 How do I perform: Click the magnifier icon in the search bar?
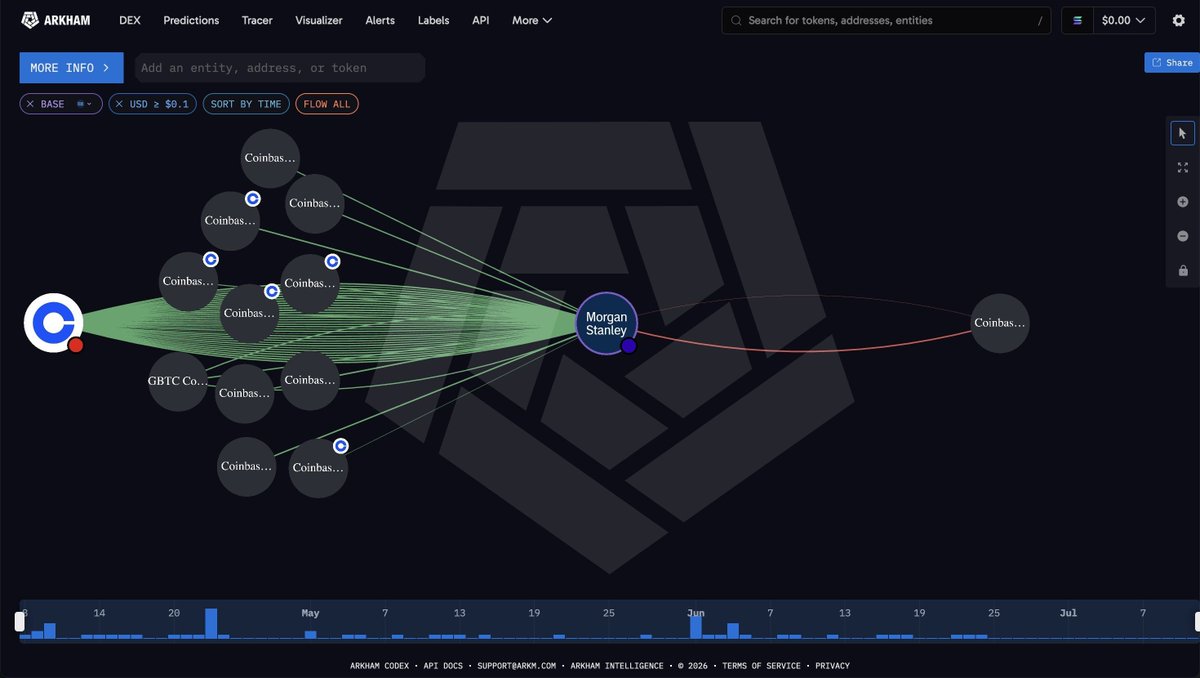tap(737, 20)
